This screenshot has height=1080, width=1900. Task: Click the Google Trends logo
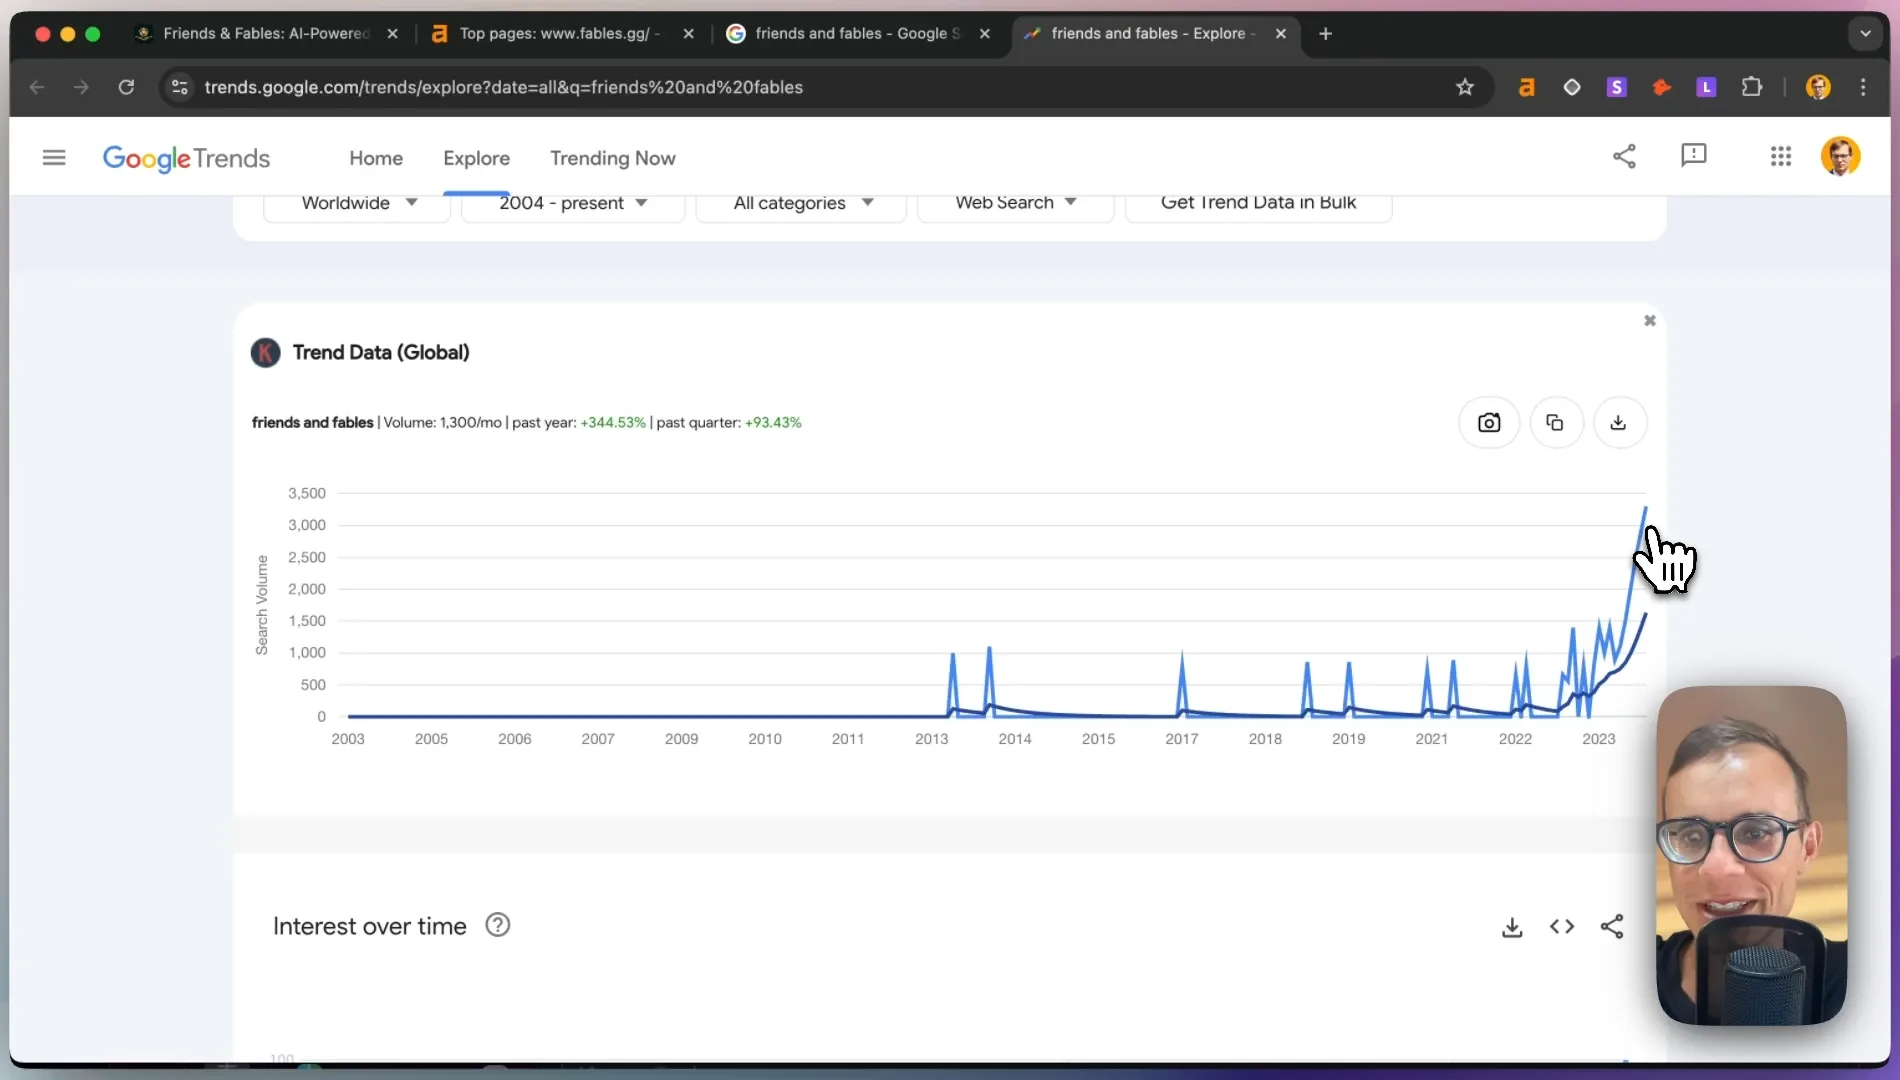(186, 158)
